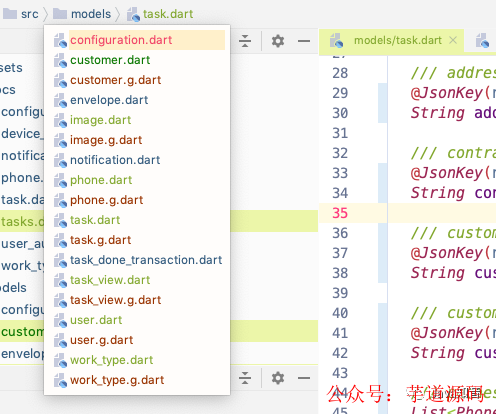Click the task_view.dart file icon

click(60, 280)
